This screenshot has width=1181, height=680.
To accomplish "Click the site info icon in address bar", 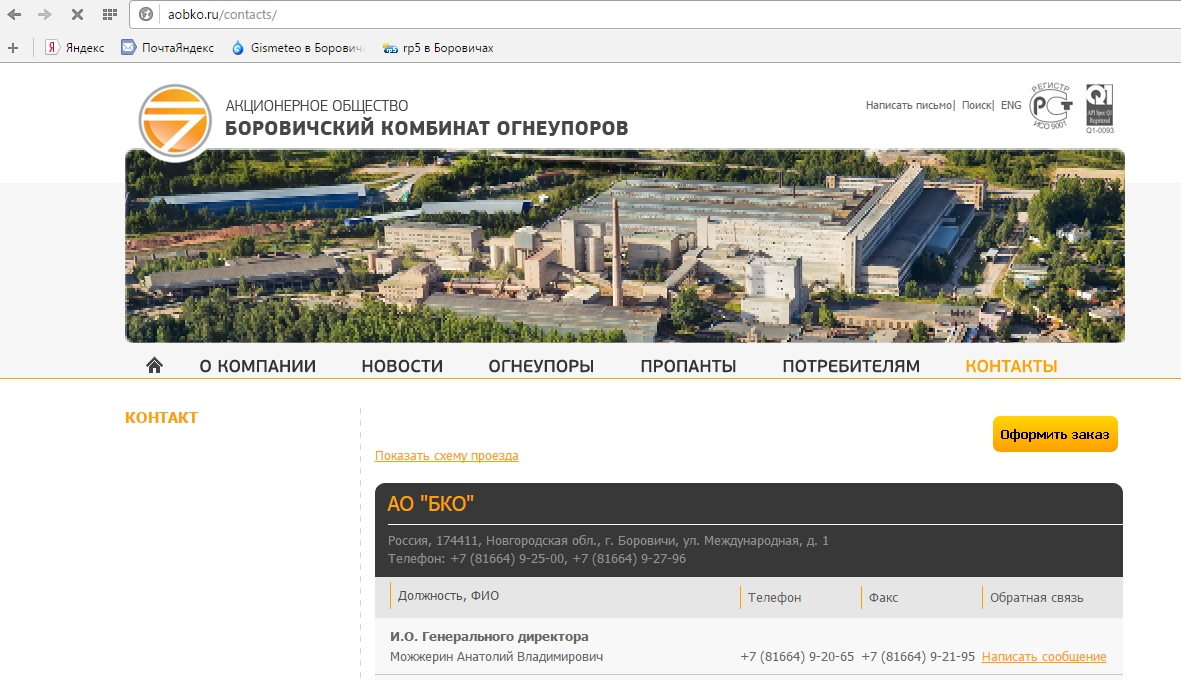I will click(x=146, y=14).
